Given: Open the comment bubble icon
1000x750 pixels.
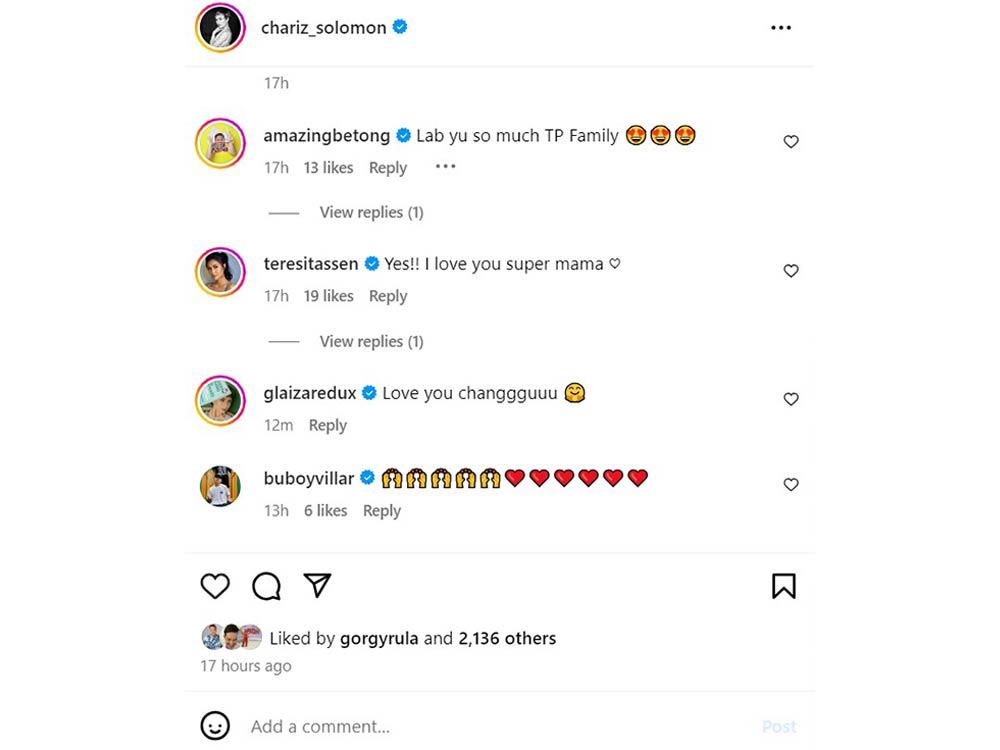Looking at the screenshot, I should point(266,586).
